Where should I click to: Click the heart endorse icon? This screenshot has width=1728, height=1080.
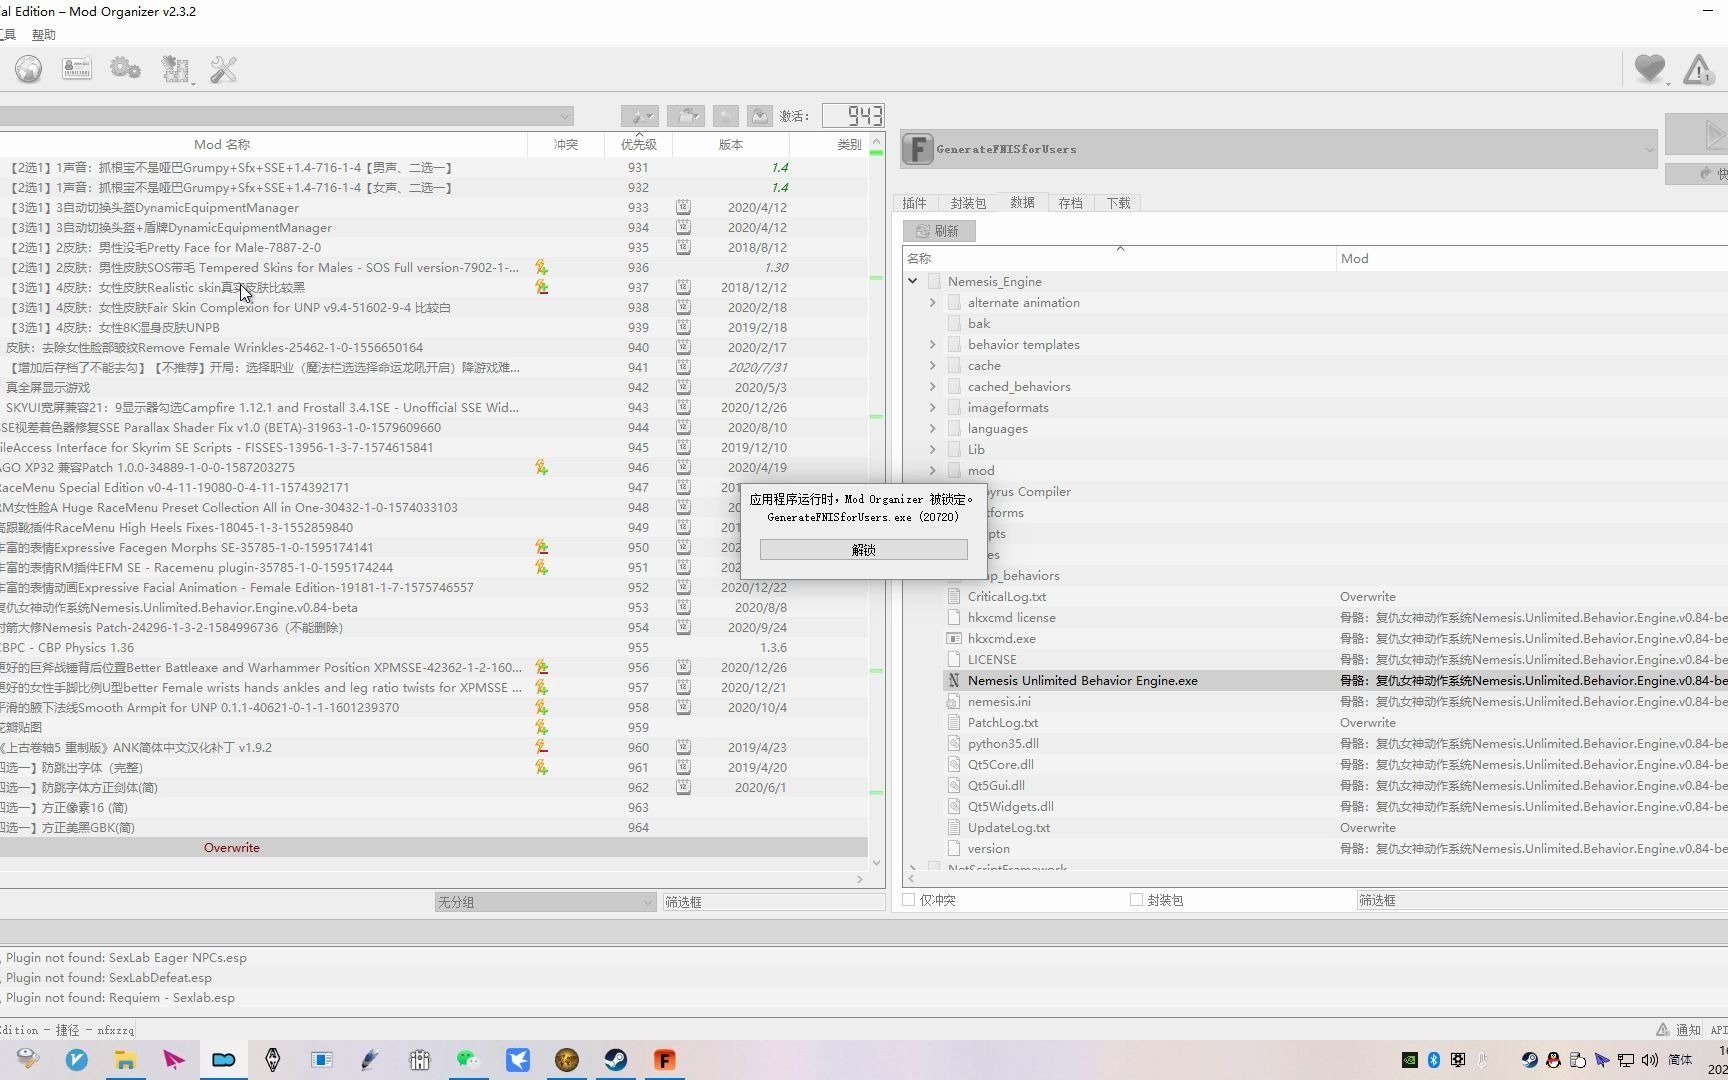1650,69
